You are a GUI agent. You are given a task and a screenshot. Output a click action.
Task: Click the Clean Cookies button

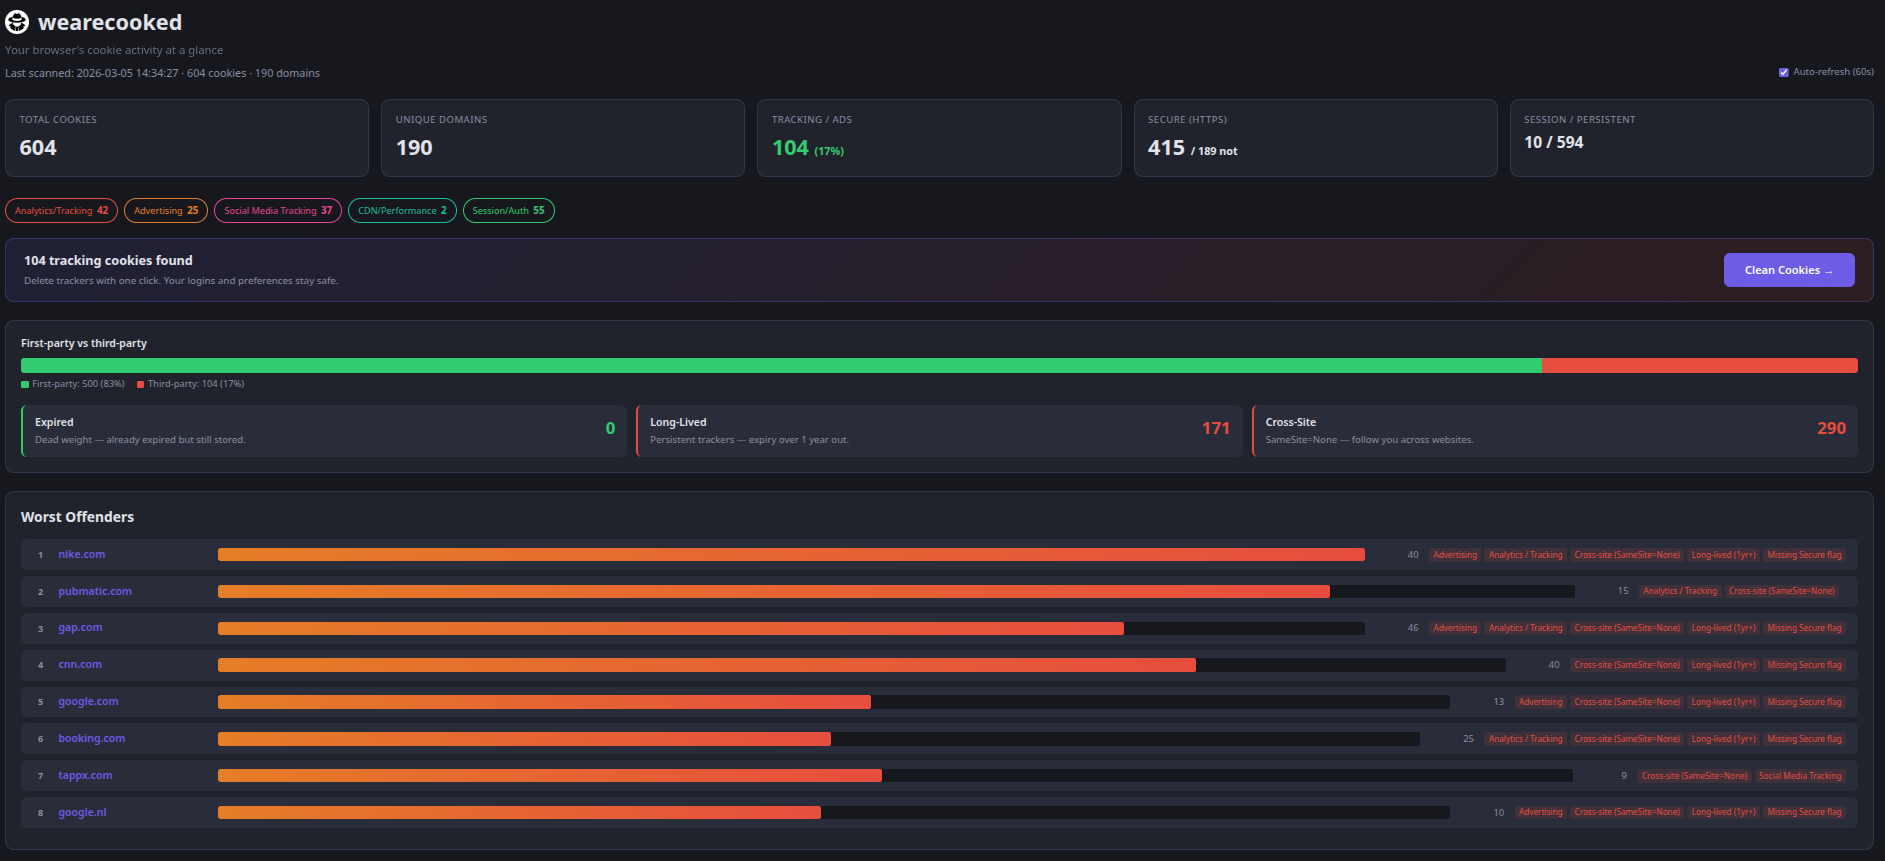tap(1788, 270)
